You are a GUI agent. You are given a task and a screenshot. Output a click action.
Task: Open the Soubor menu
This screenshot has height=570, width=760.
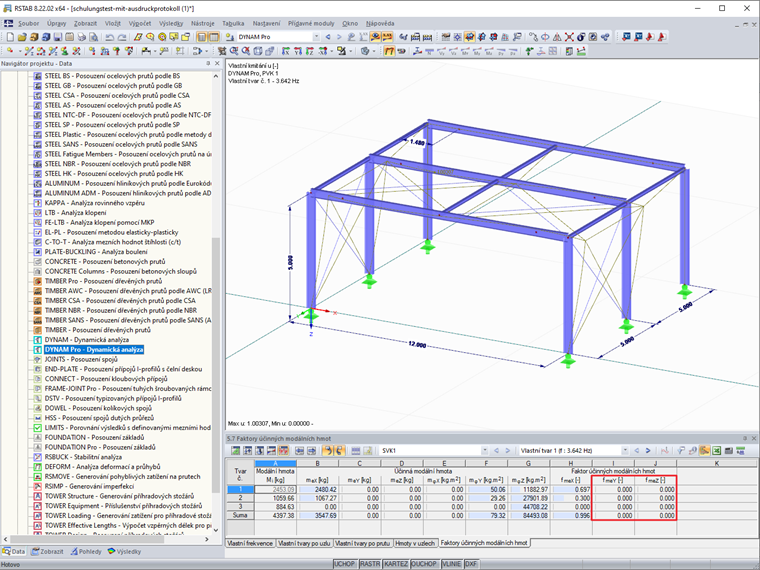pos(29,23)
